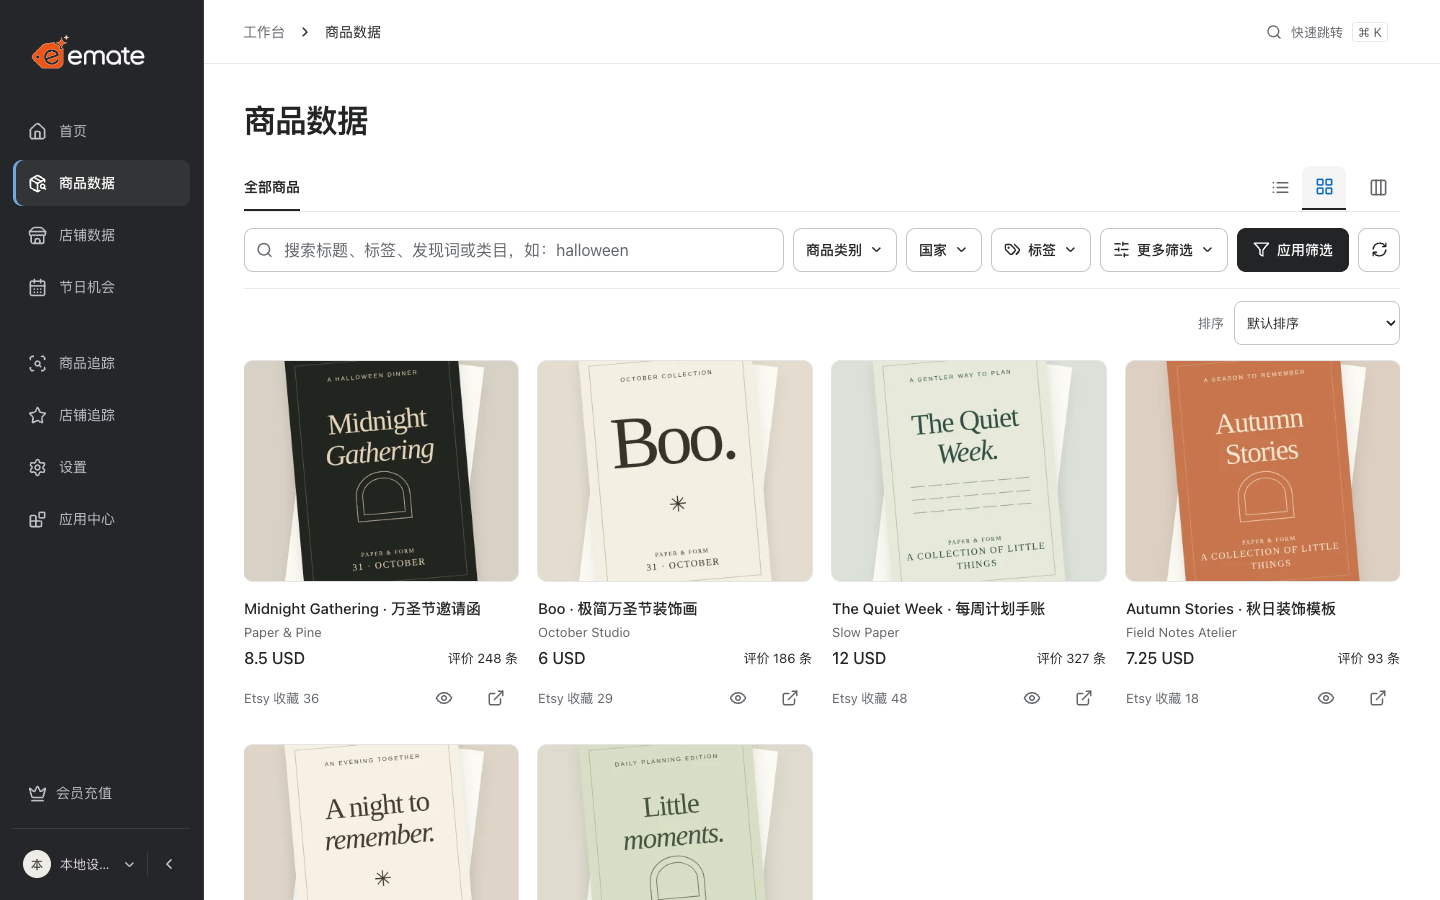
Task: Click shop name Paper & Pine
Action: (283, 632)
